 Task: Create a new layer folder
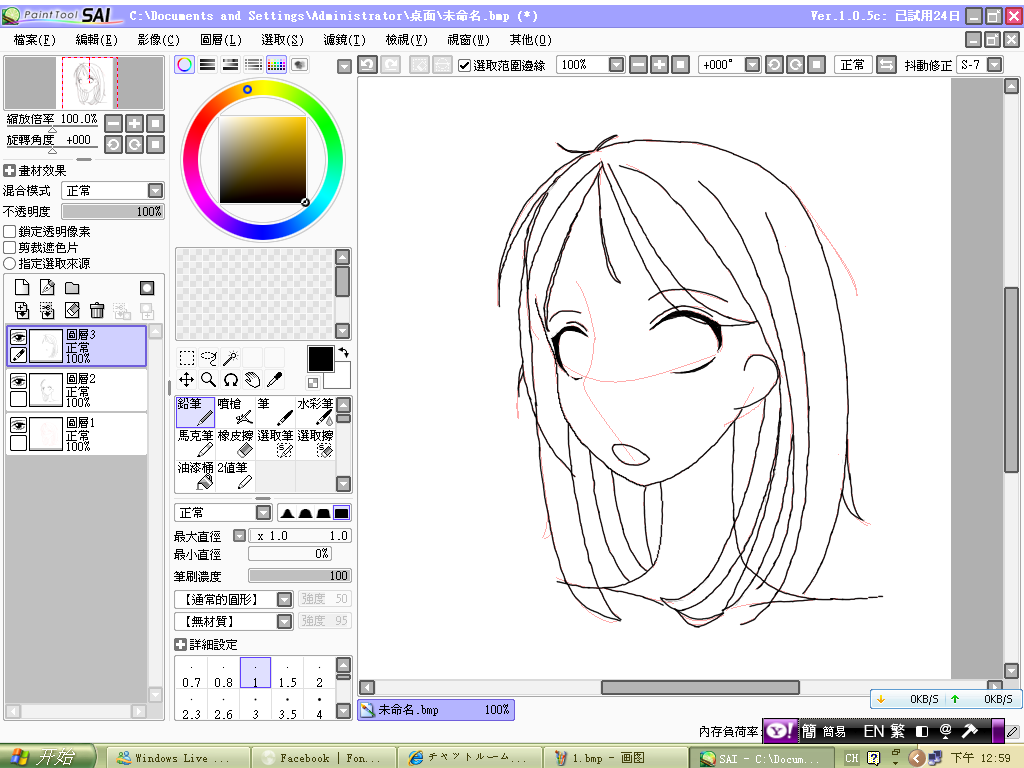coord(72,288)
